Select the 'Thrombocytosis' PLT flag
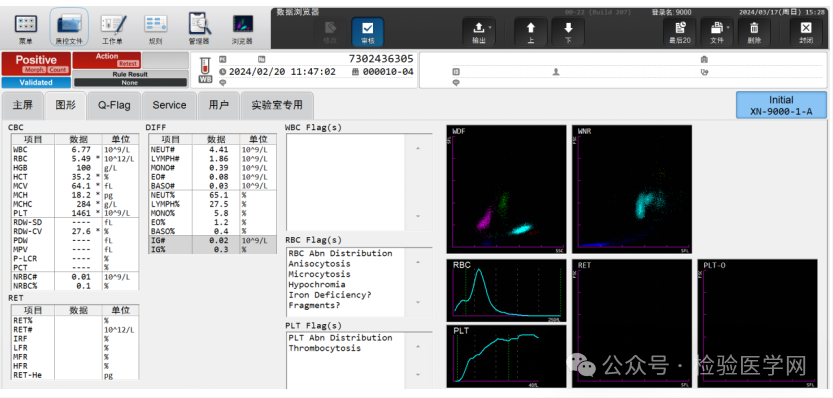Screen dimensions: 833x398 (325, 349)
